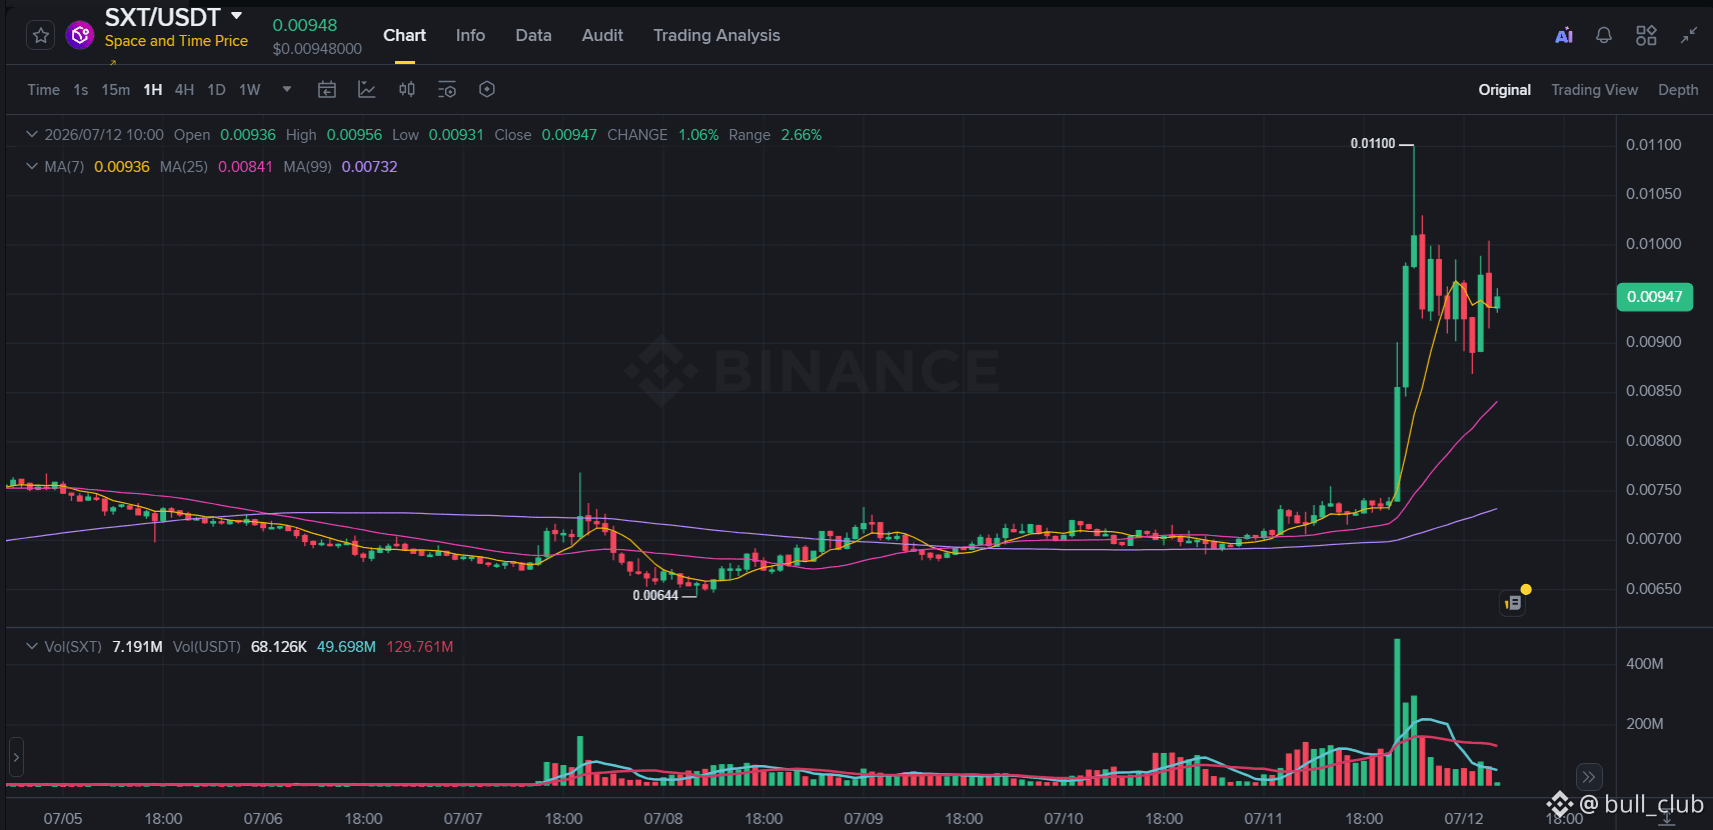Click the 07/11 date on time axis
Viewport: 1713px width, 830px height.
(1263, 819)
